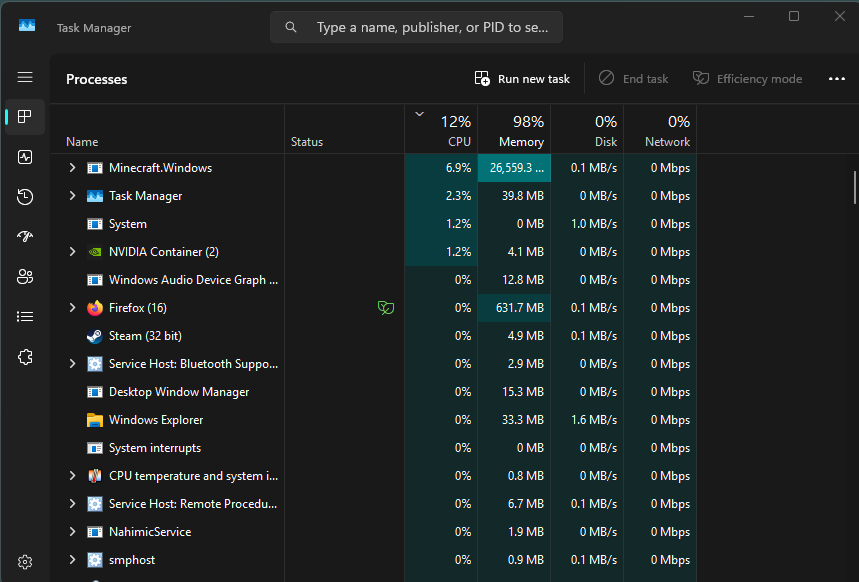
Task: Select the Windows Explorer row name
Action: [156, 420]
